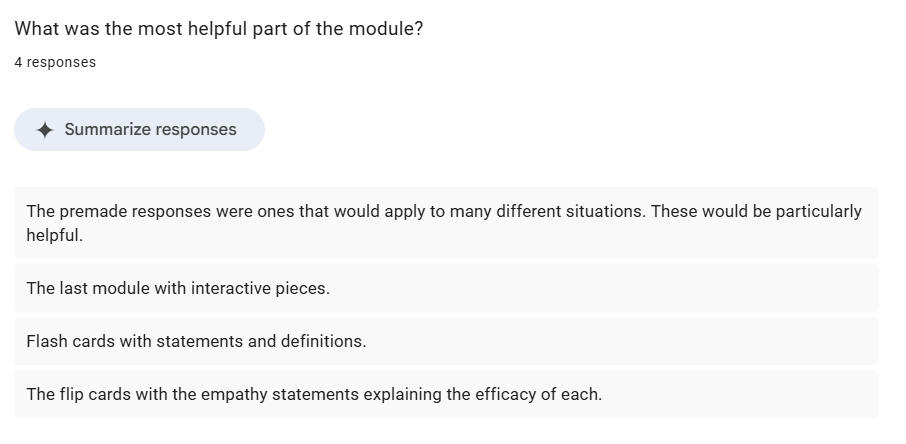
Task: Select the 'Flash cards with statements' response
Action: click(446, 341)
